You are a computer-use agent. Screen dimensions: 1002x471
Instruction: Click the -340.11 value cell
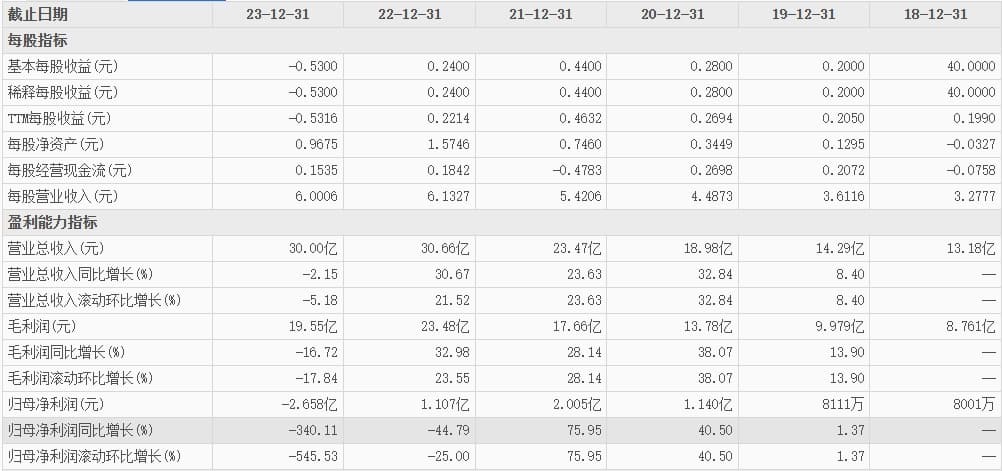pos(313,430)
